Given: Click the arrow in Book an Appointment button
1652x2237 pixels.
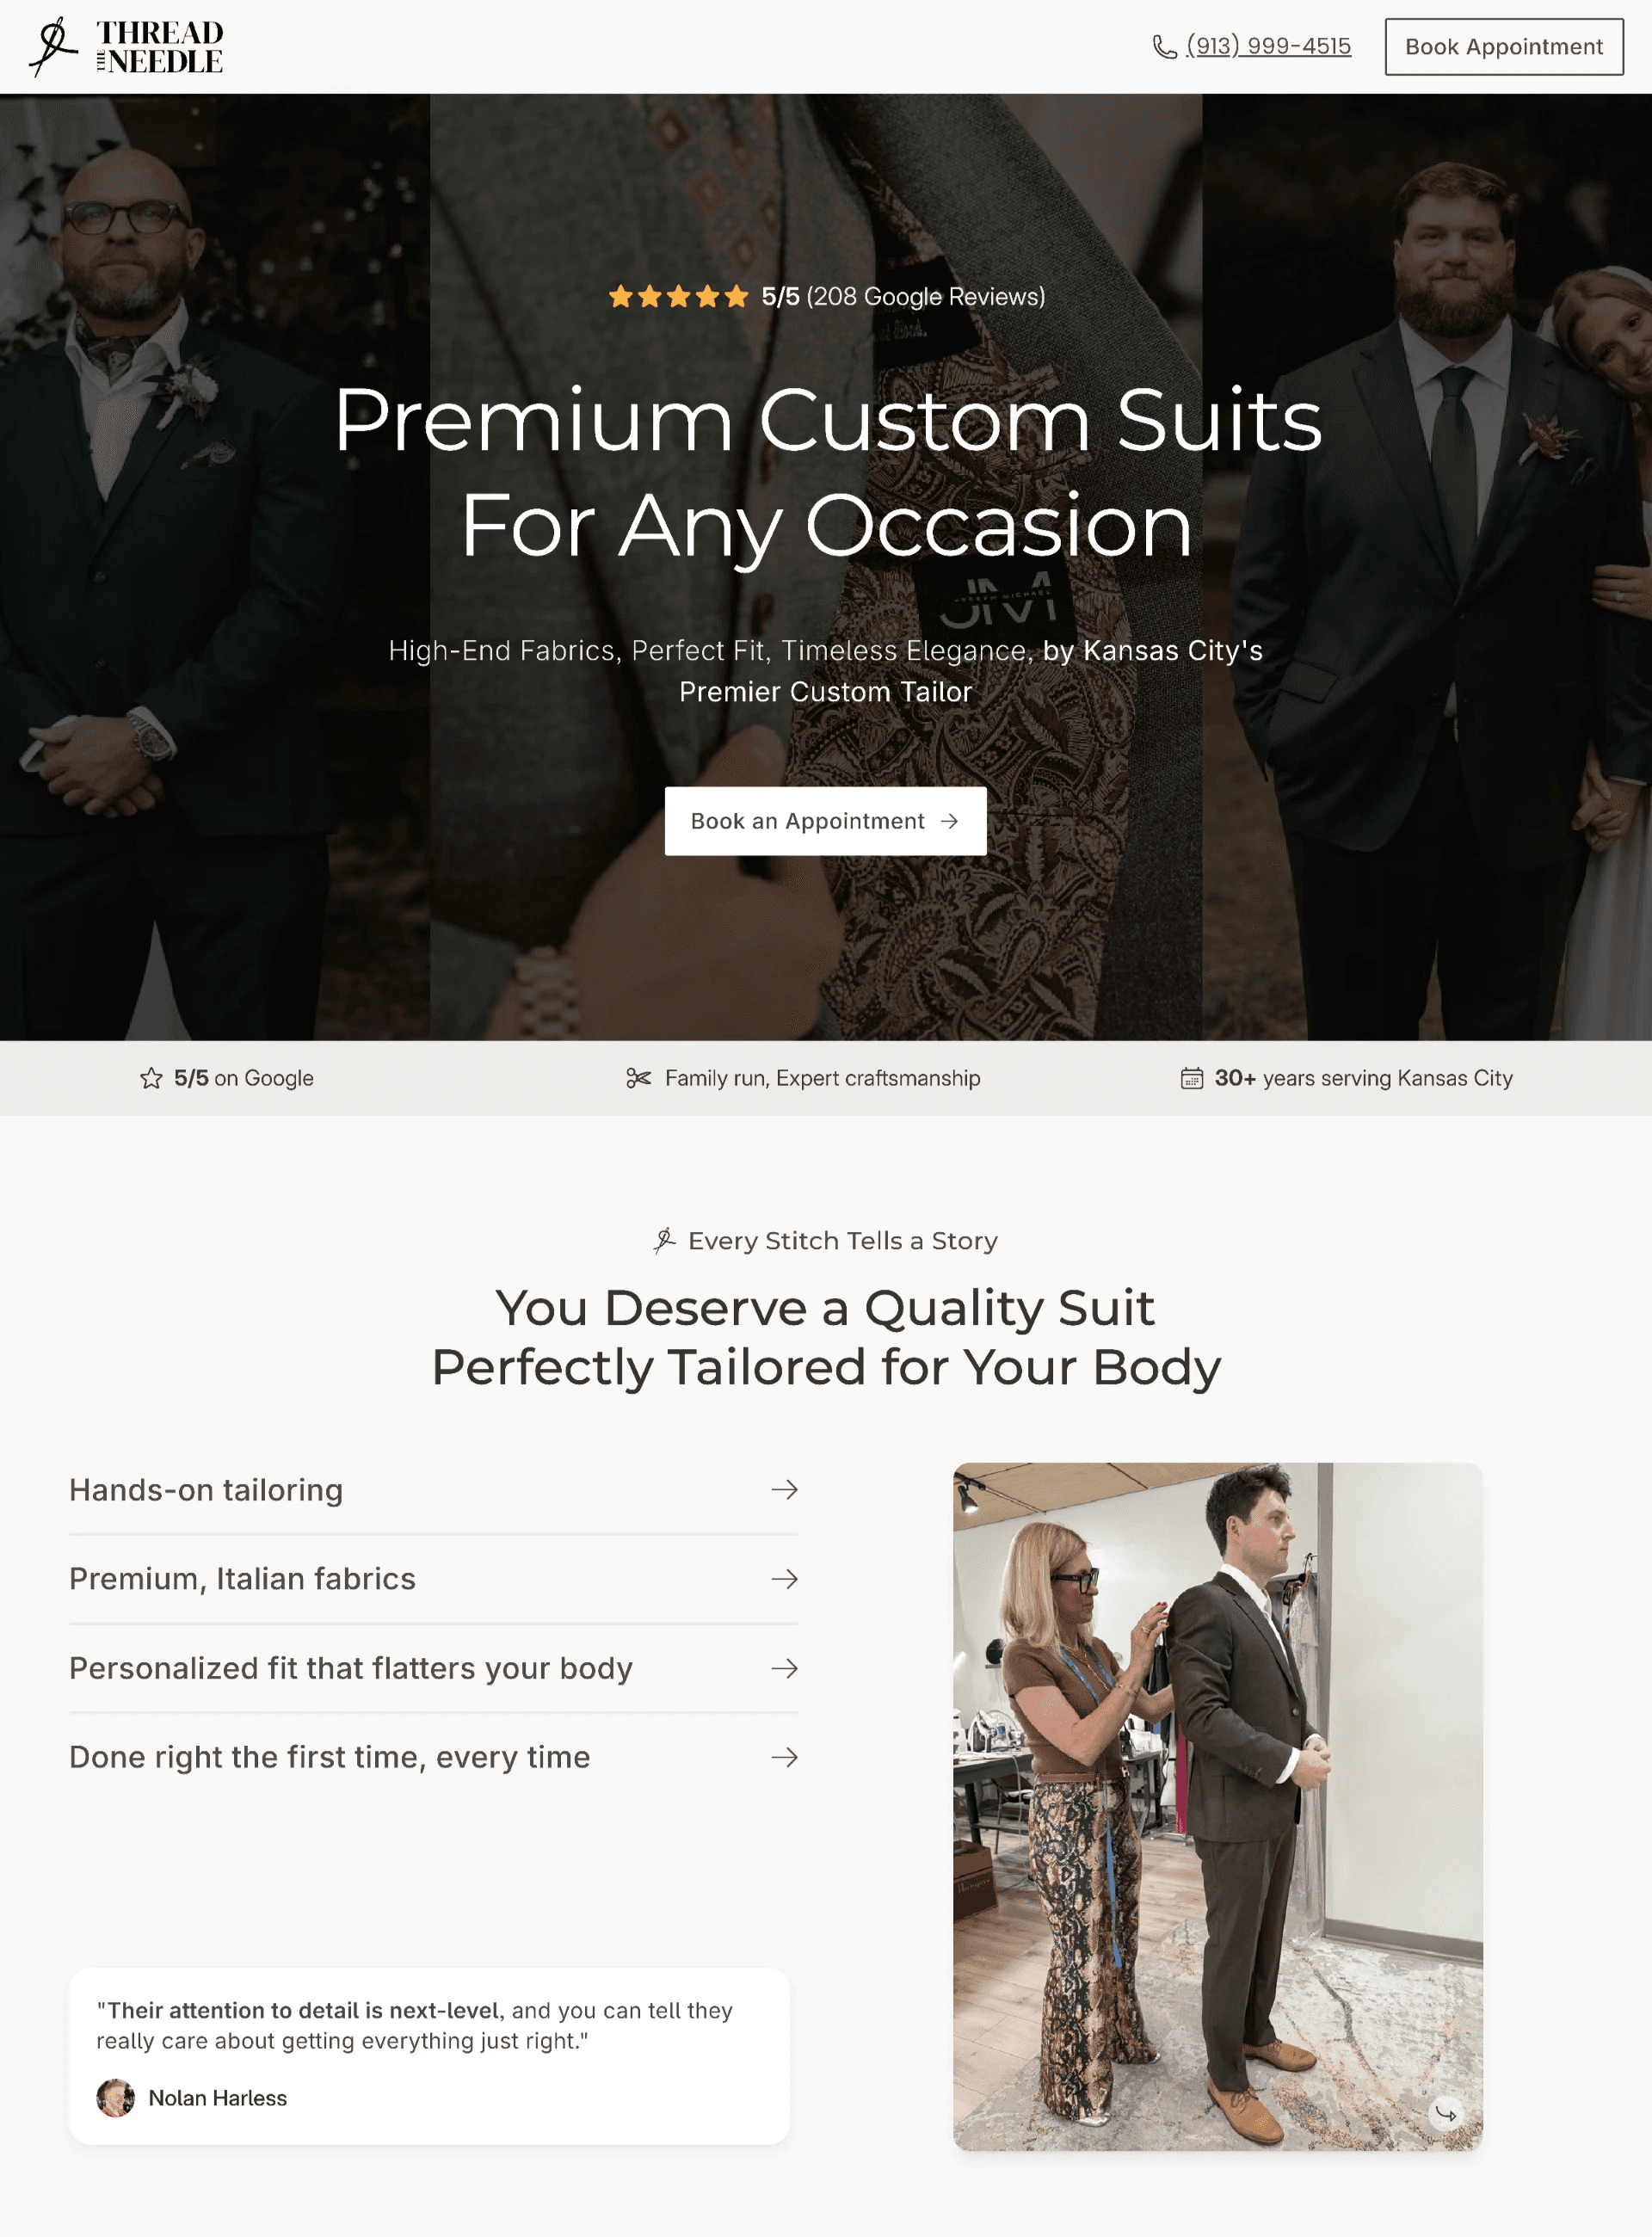Looking at the screenshot, I should click(x=949, y=821).
